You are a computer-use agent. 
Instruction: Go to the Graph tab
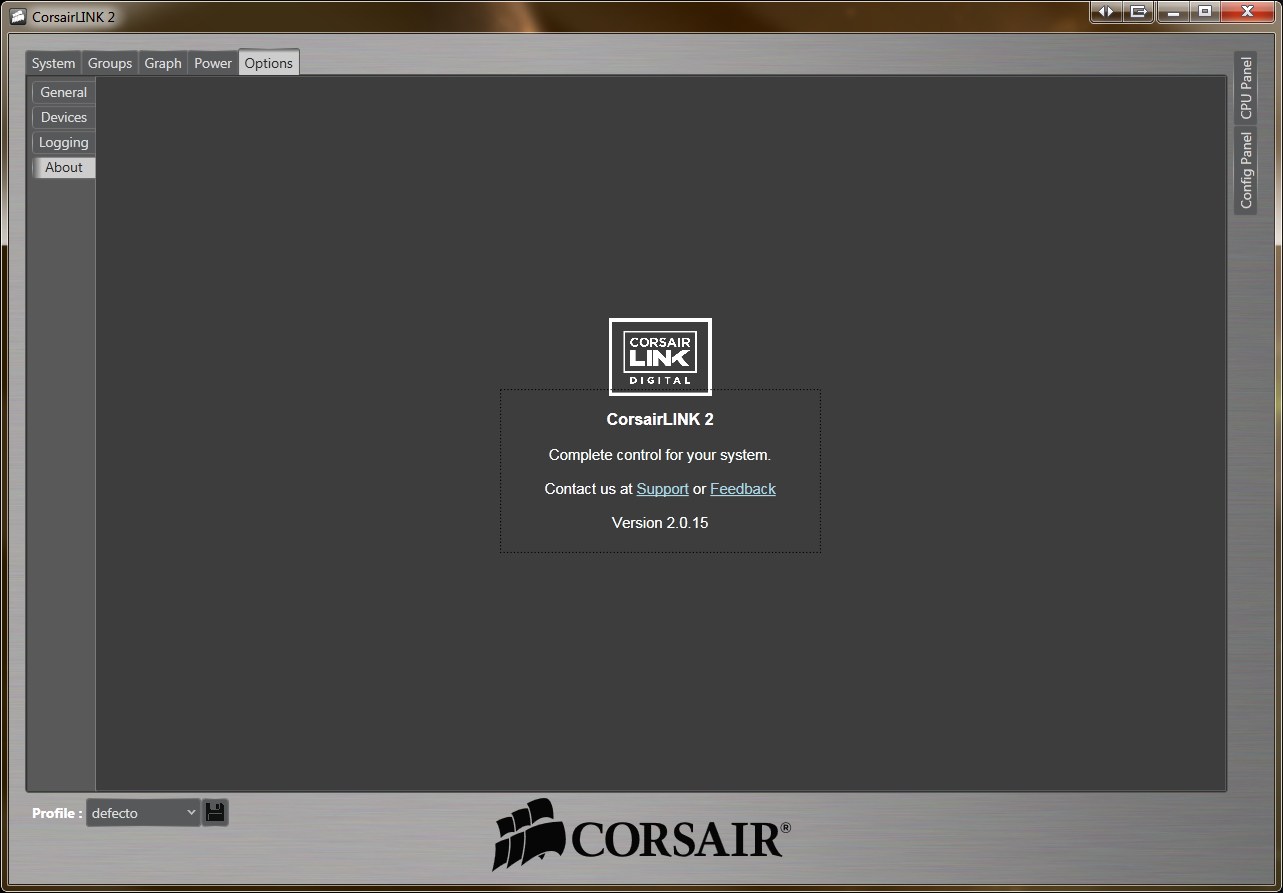coord(163,63)
